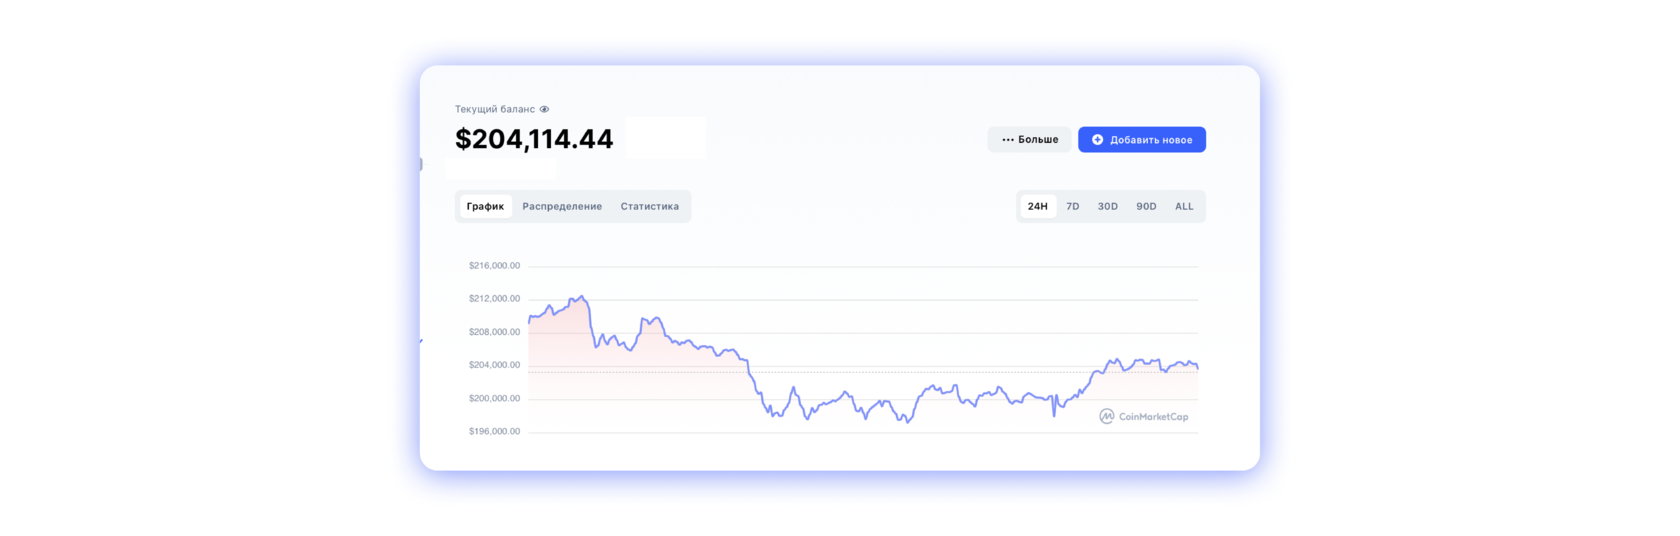Viewport: 1680px width, 536px height.
Task: Open the Распределение tab
Action: [x=562, y=206]
